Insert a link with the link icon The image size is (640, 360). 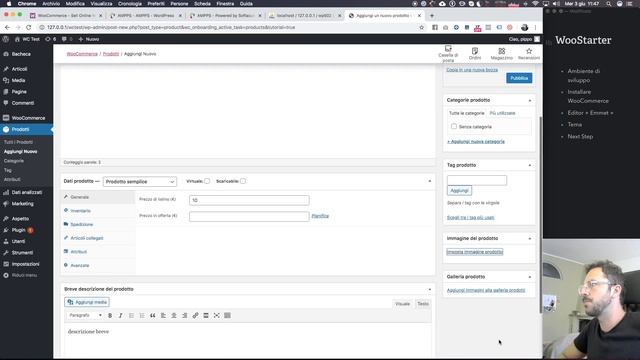pyautogui.click(x=195, y=316)
